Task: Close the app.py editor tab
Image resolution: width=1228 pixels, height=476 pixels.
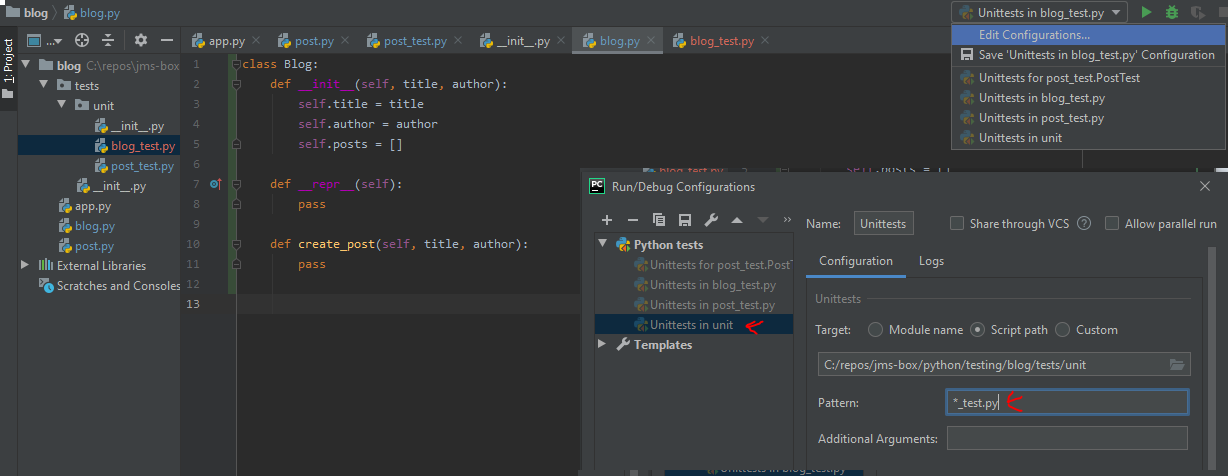Action: (256, 41)
